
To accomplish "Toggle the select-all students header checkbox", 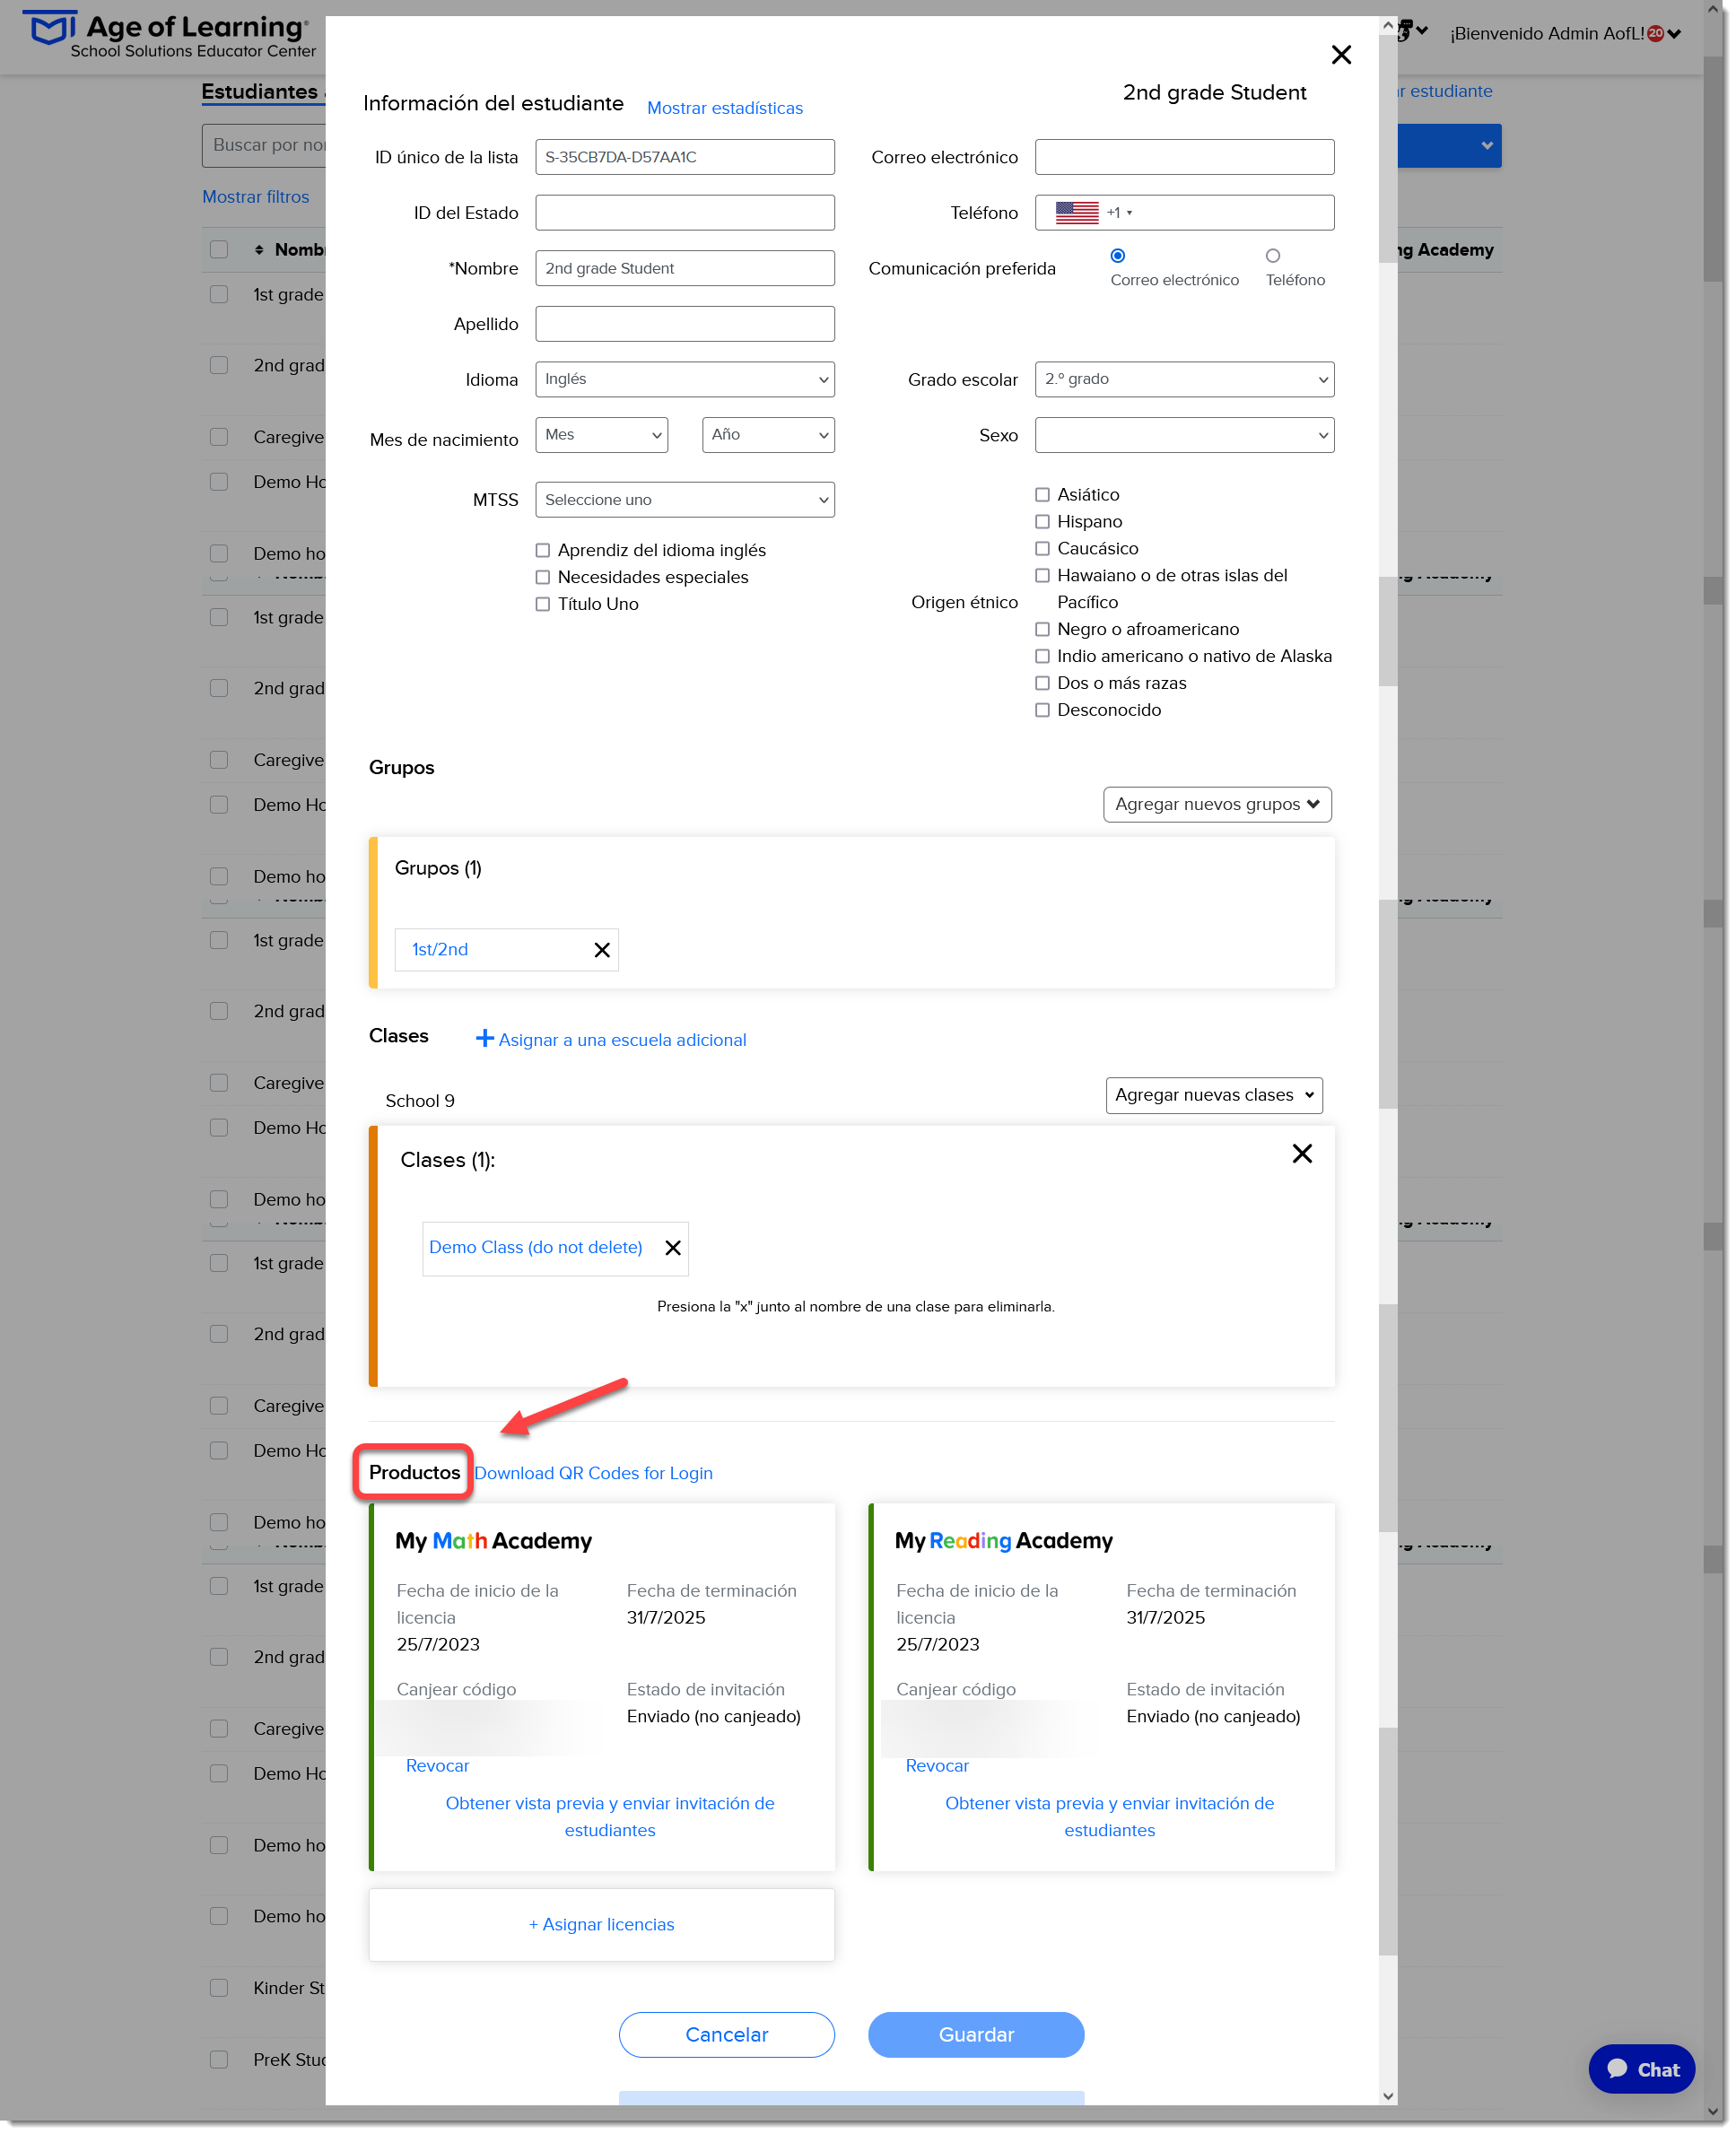I will 219,250.
